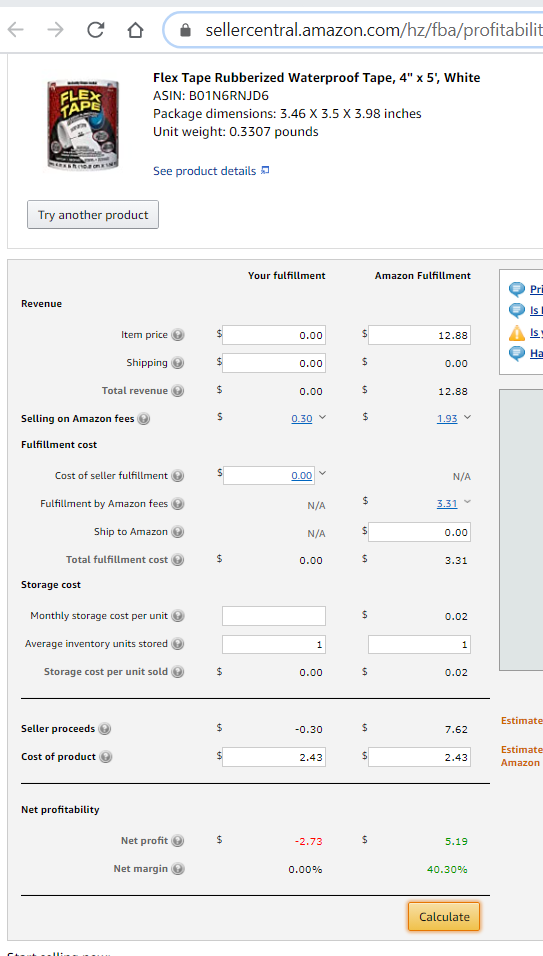Click the -2.73 net profit value
543x956 pixels.
[308, 841]
